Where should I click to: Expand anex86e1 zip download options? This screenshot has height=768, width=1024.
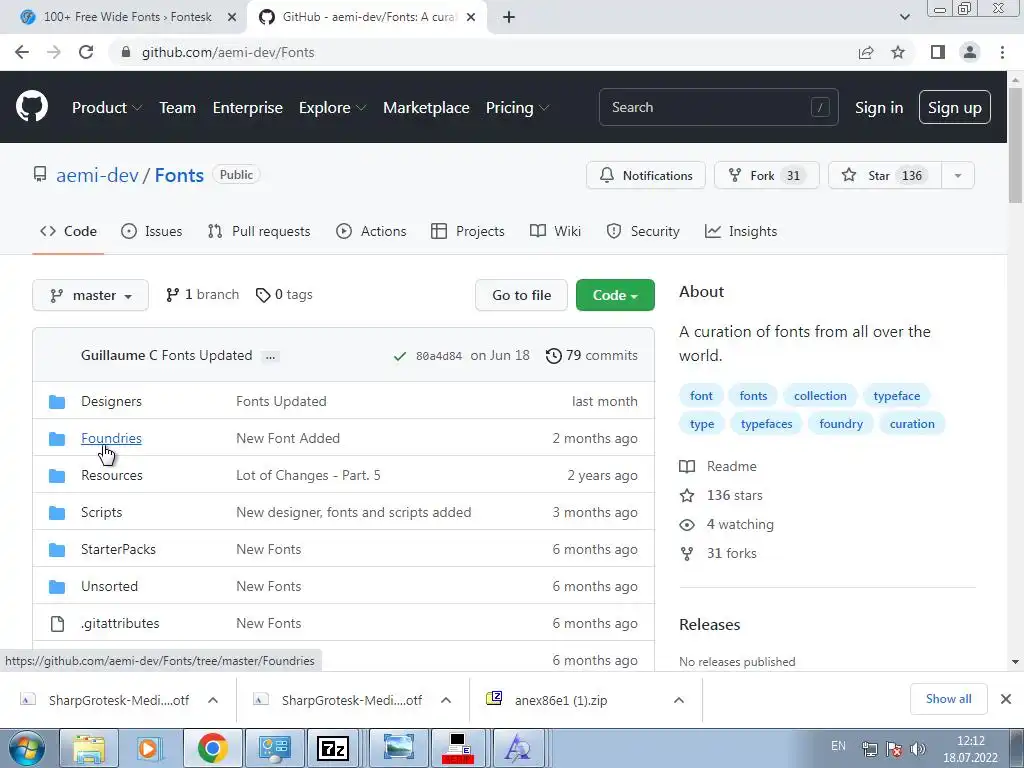pyautogui.click(x=679, y=700)
